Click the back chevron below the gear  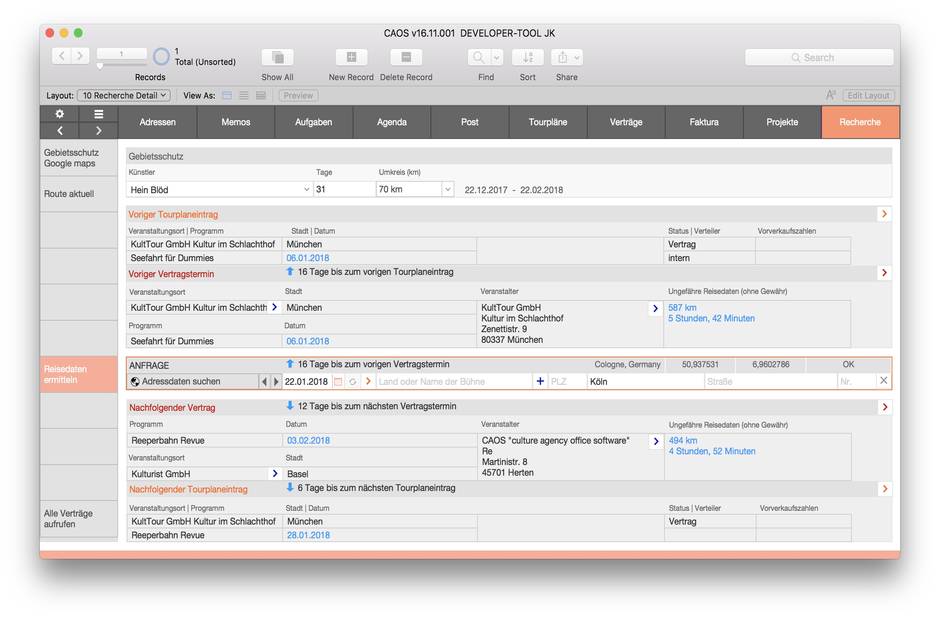tap(59, 131)
